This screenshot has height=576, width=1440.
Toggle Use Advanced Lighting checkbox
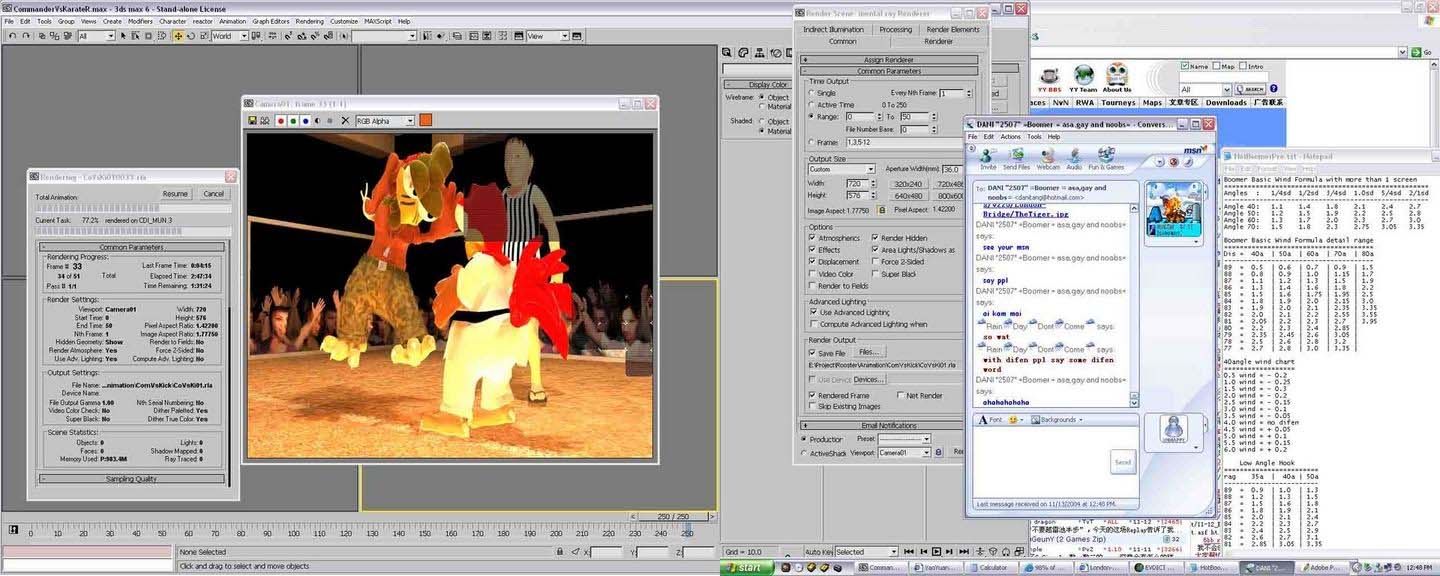point(812,312)
